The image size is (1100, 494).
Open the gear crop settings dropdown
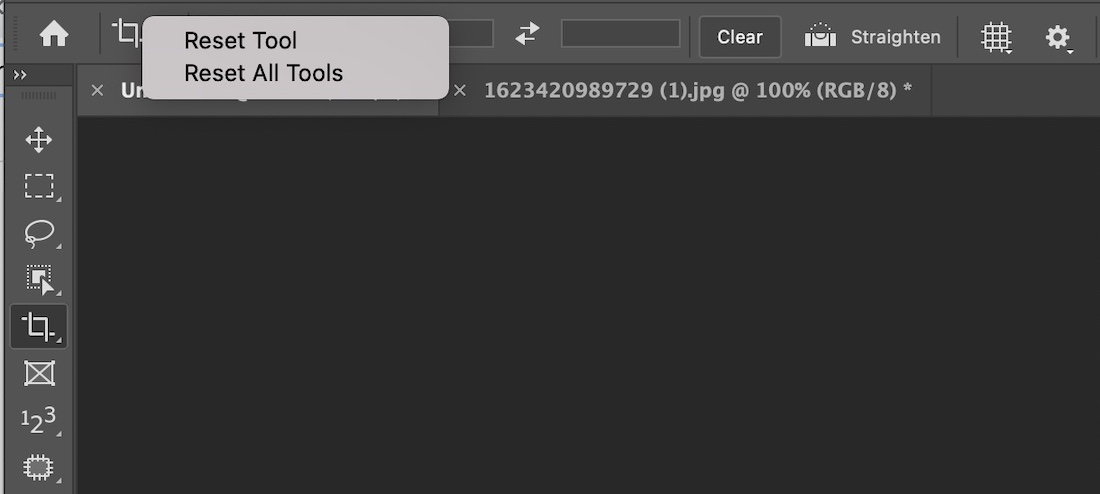pos(1058,37)
